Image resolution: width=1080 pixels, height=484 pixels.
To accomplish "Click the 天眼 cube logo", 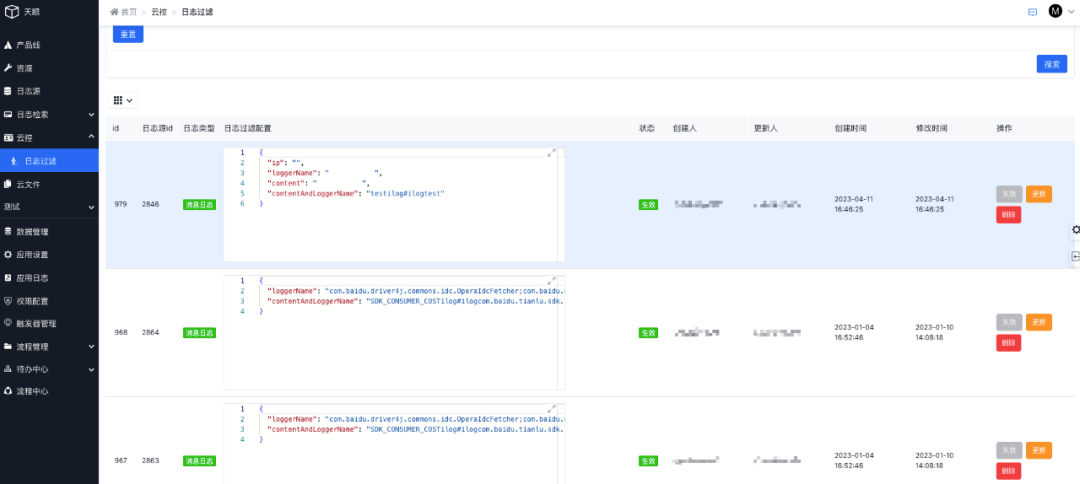I will tap(12, 12).
